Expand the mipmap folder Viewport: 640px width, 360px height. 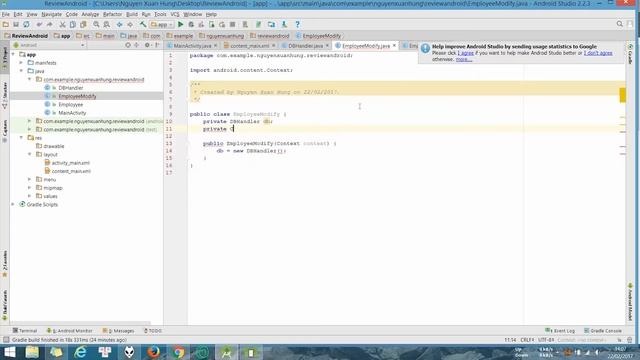click(29, 188)
